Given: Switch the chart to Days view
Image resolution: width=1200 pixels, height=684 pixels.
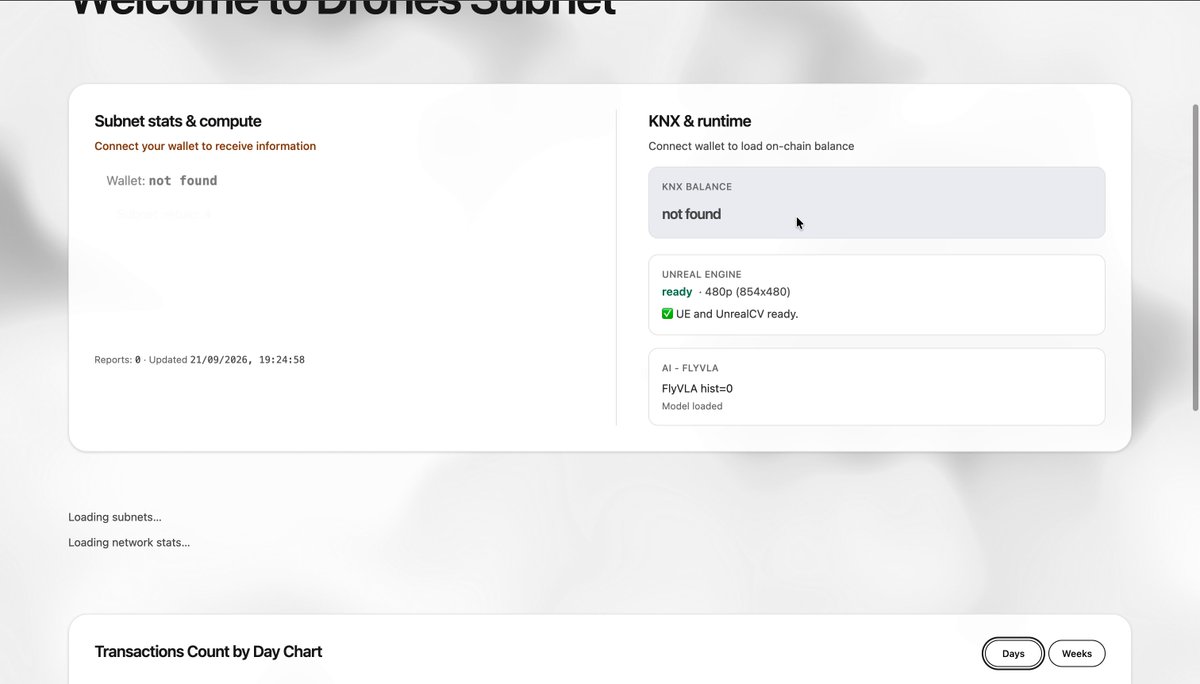Looking at the screenshot, I should (1013, 654).
